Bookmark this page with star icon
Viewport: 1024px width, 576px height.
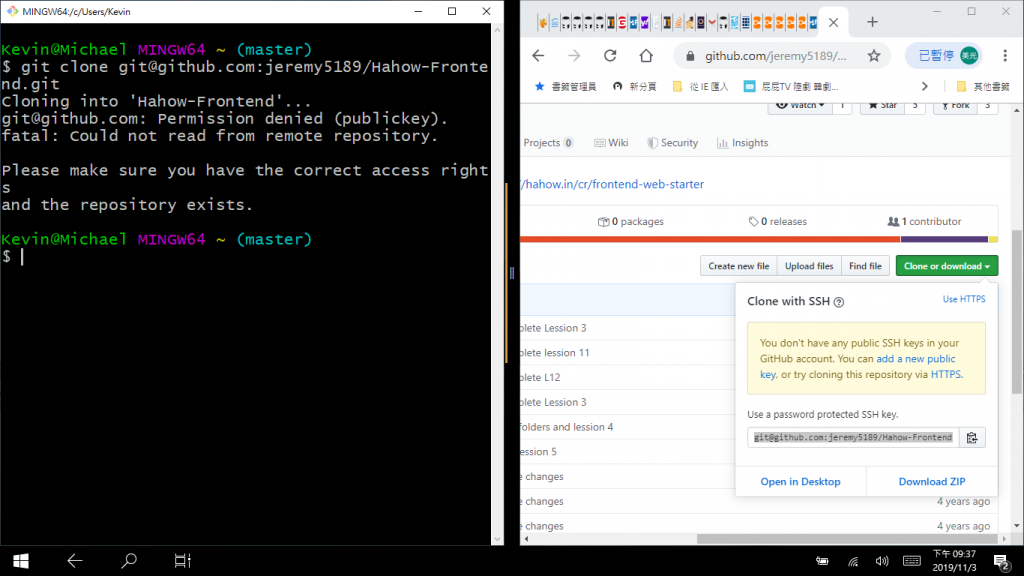coord(874,56)
